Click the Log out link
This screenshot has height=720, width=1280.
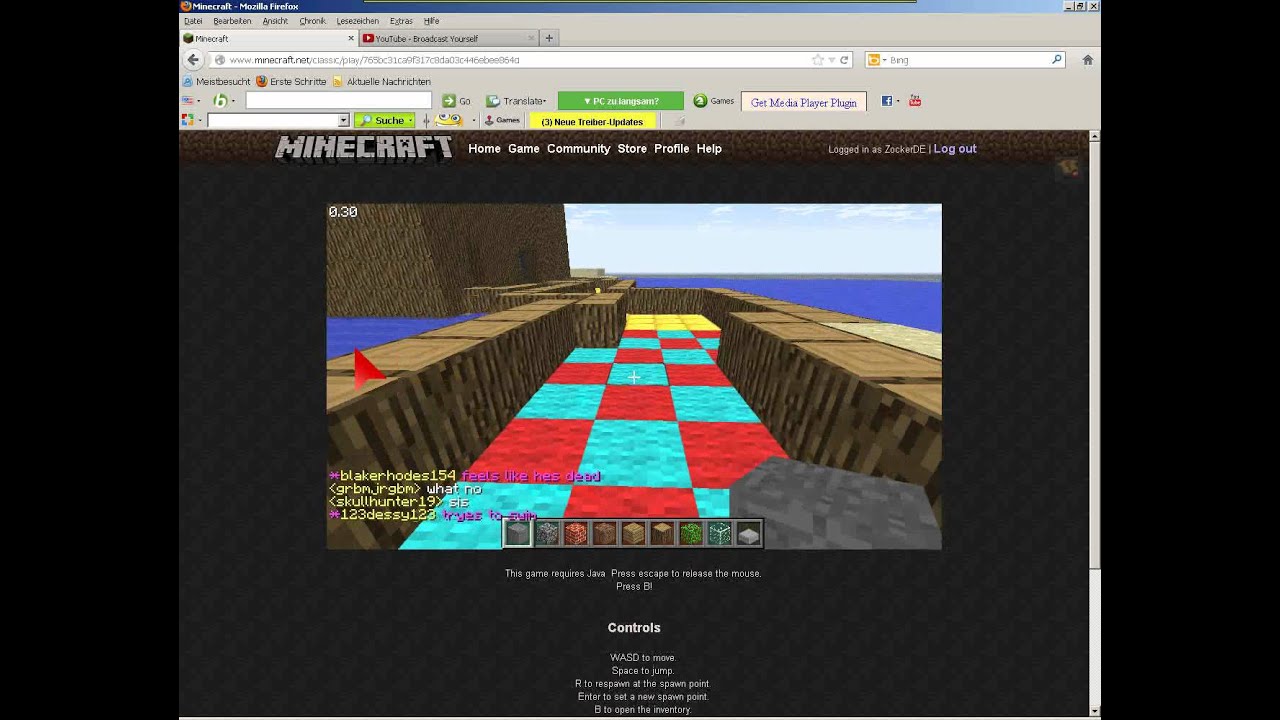[955, 148]
